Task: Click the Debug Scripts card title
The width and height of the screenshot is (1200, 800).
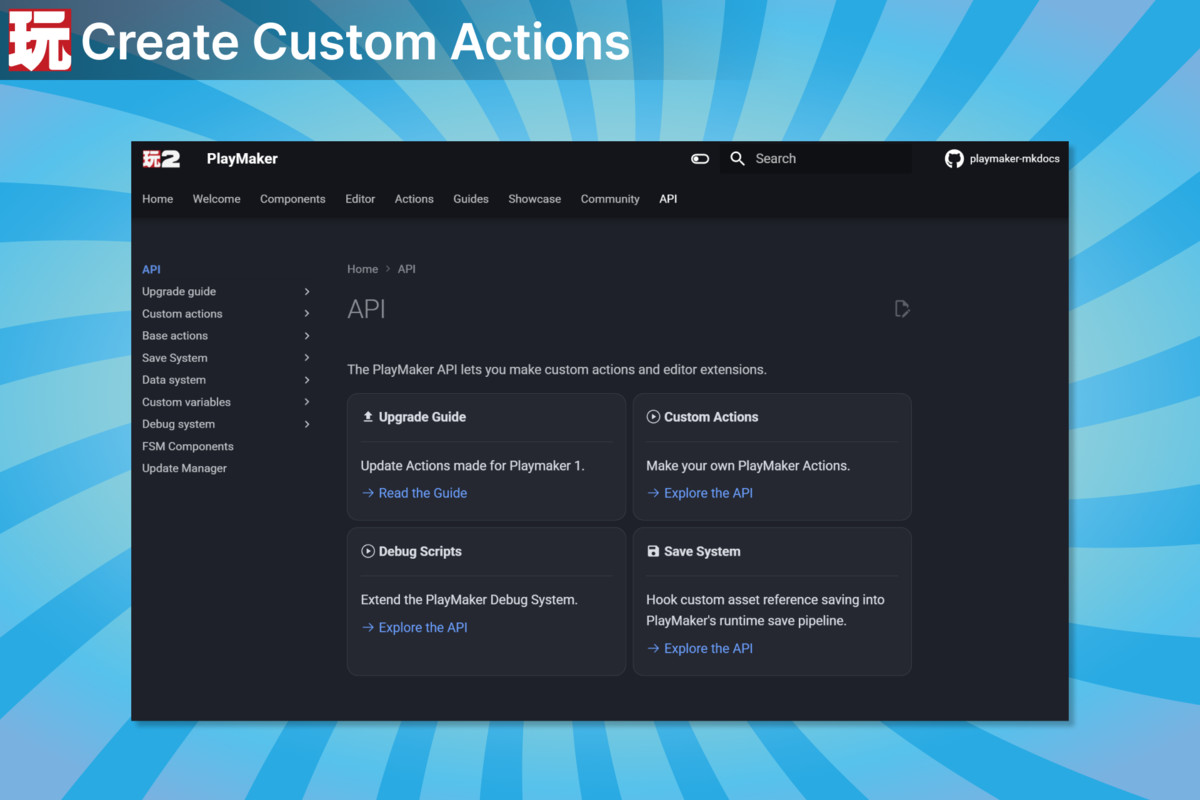Action: [x=420, y=551]
